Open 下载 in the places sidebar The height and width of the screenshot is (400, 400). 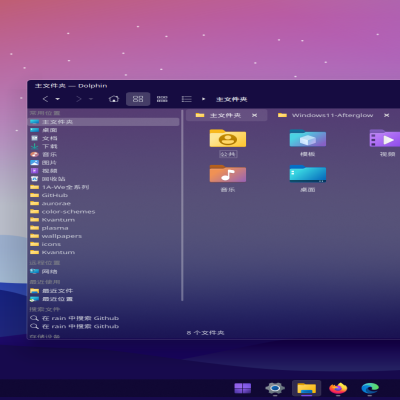[x=104, y=146]
